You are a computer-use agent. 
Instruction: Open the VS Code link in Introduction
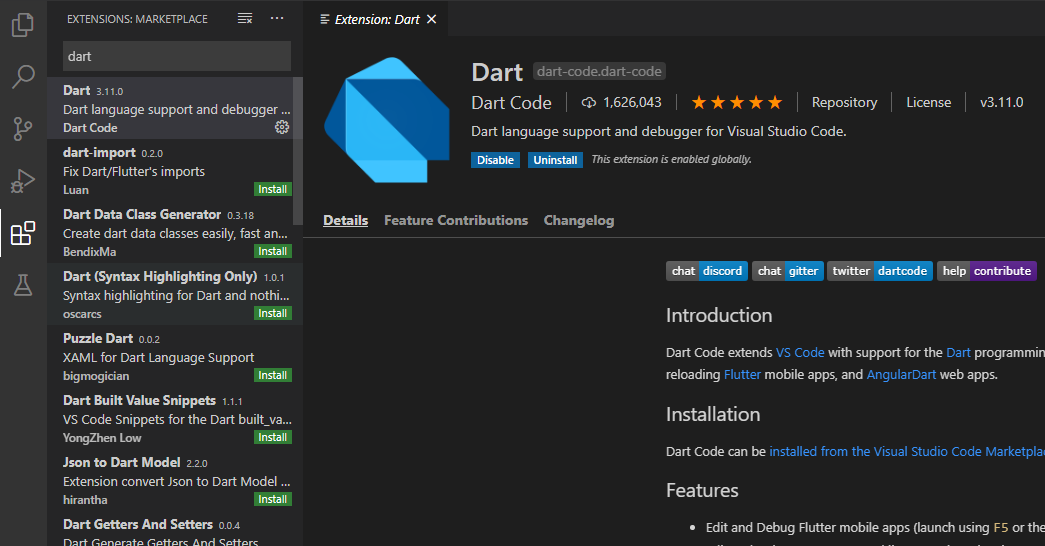(x=800, y=352)
